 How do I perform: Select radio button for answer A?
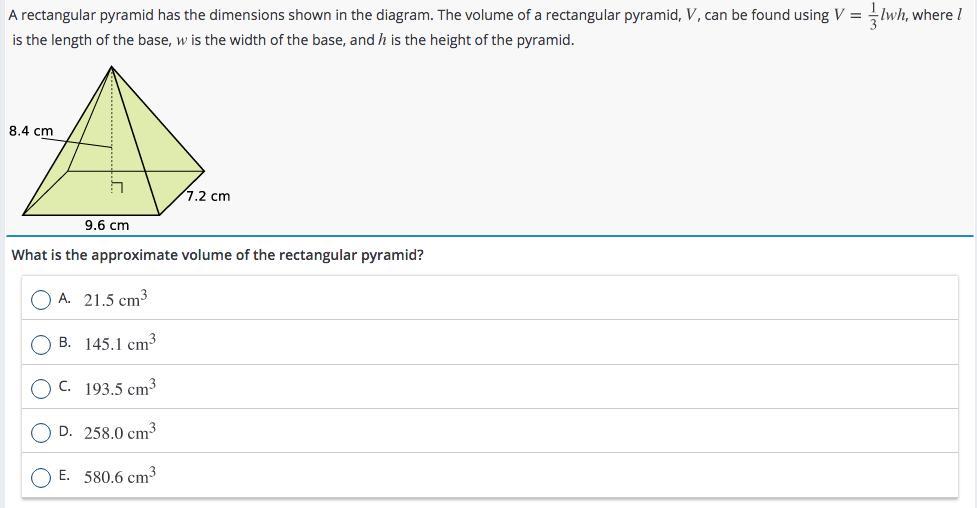click(41, 300)
